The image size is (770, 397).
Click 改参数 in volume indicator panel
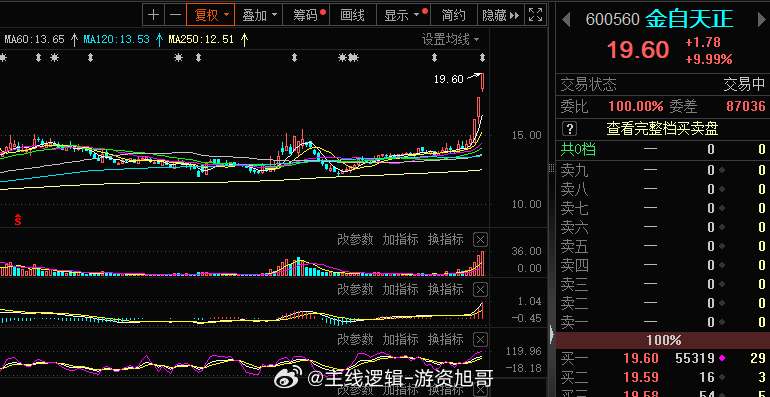coord(355,240)
